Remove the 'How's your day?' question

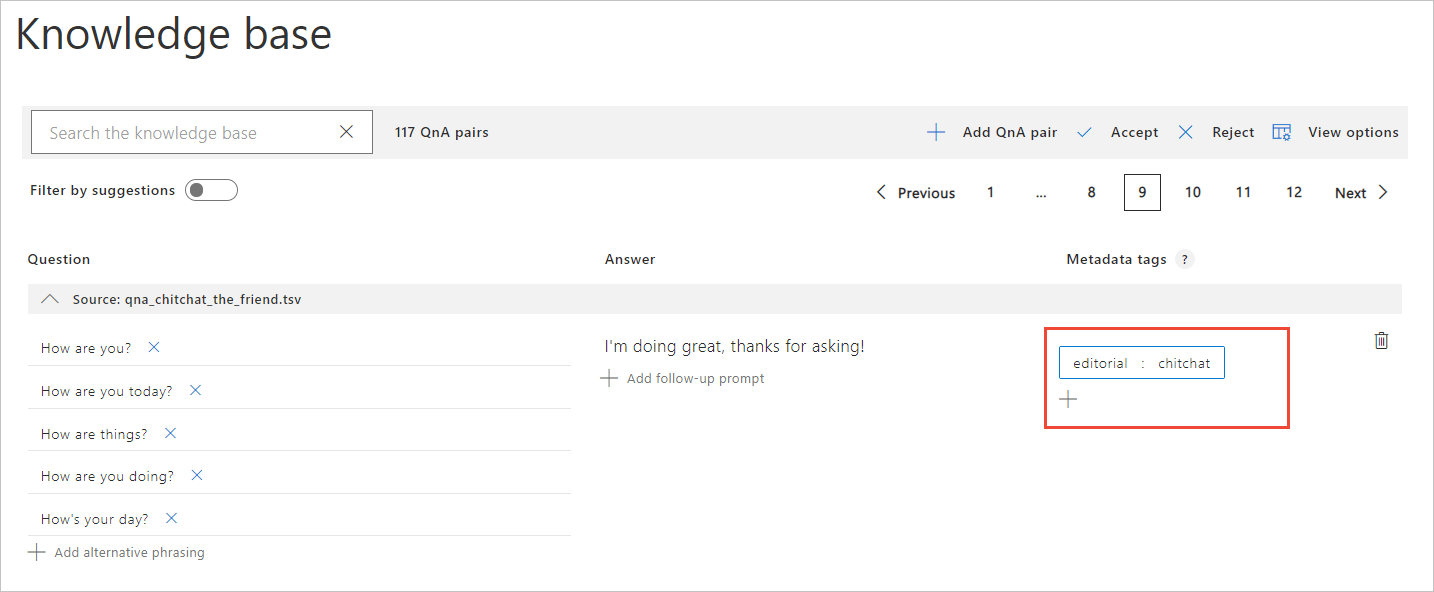click(171, 518)
